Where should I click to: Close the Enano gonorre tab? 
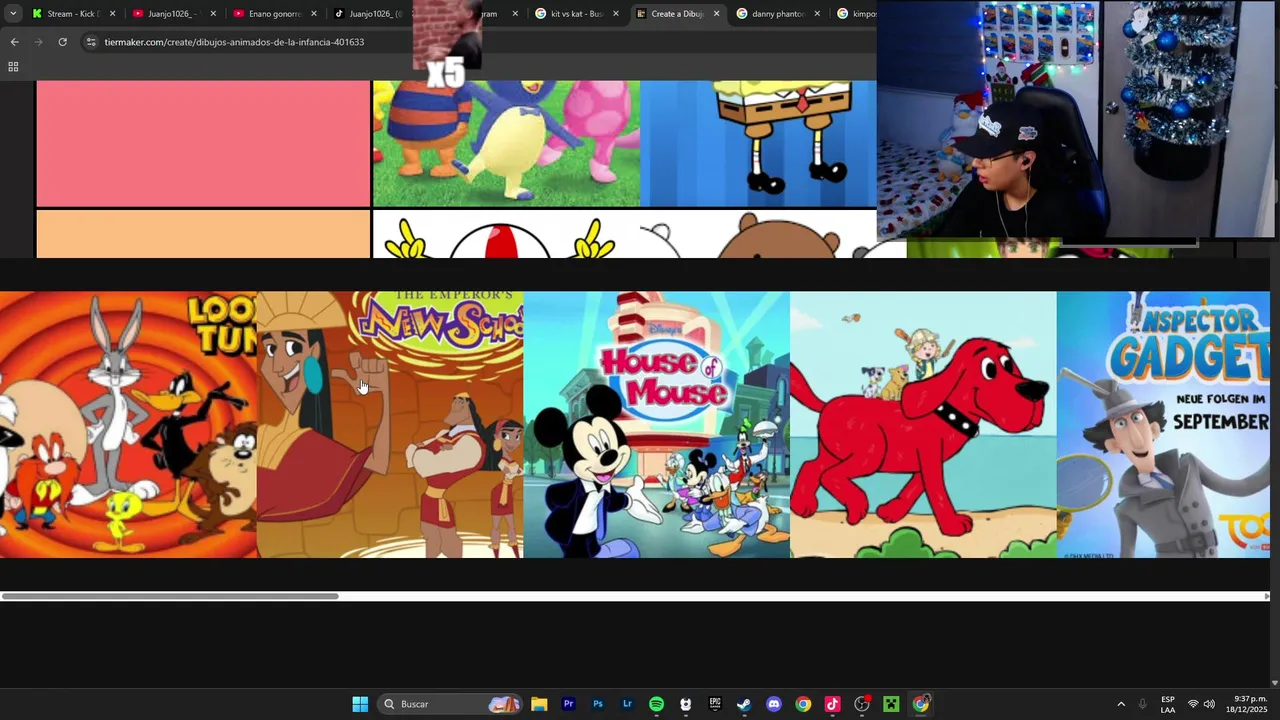(314, 14)
